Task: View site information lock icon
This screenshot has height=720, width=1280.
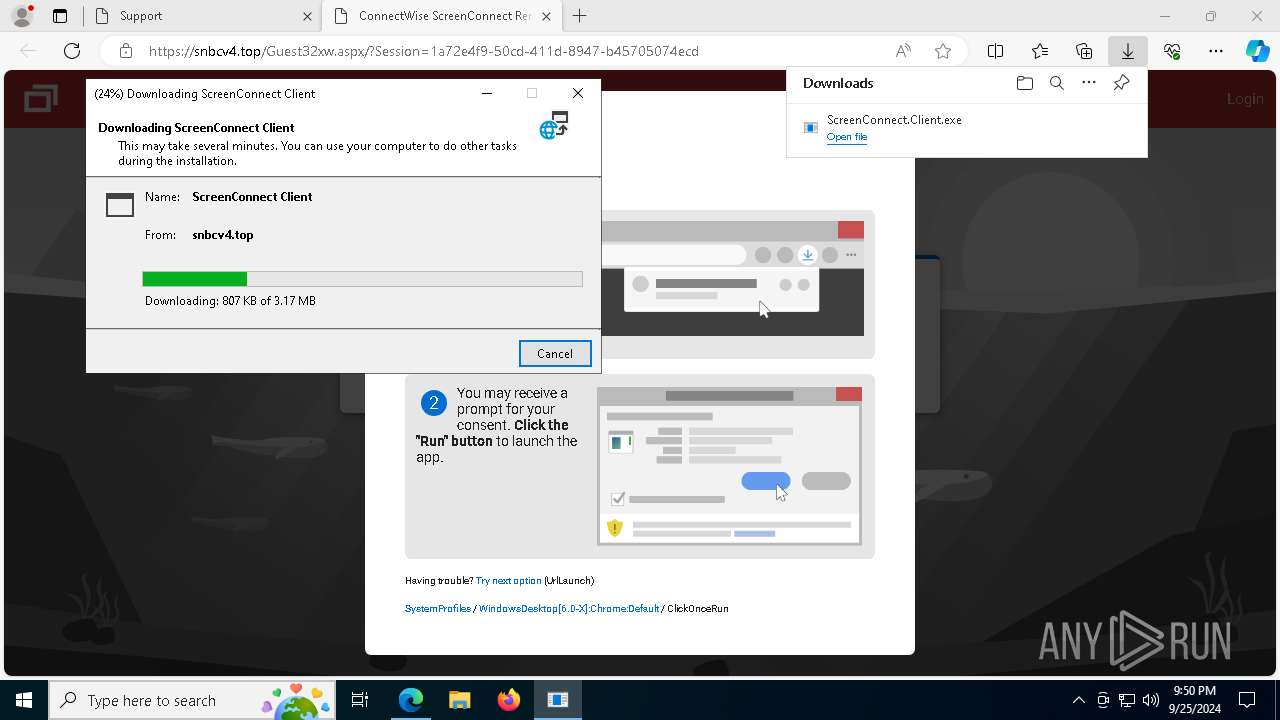Action: pos(126,51)
